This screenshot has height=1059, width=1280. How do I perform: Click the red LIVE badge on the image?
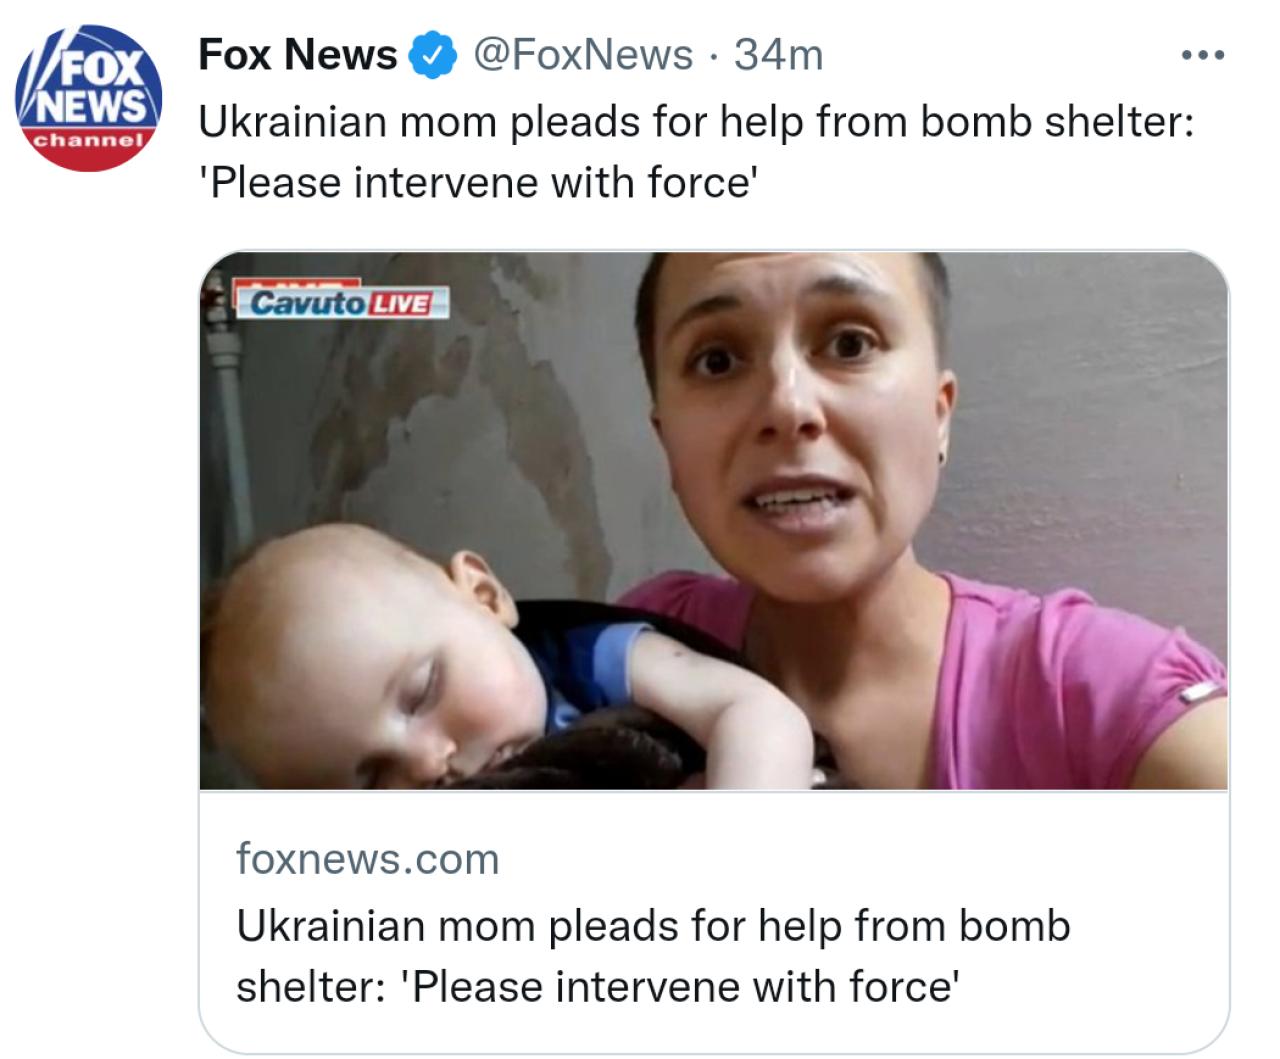point(400,303)
